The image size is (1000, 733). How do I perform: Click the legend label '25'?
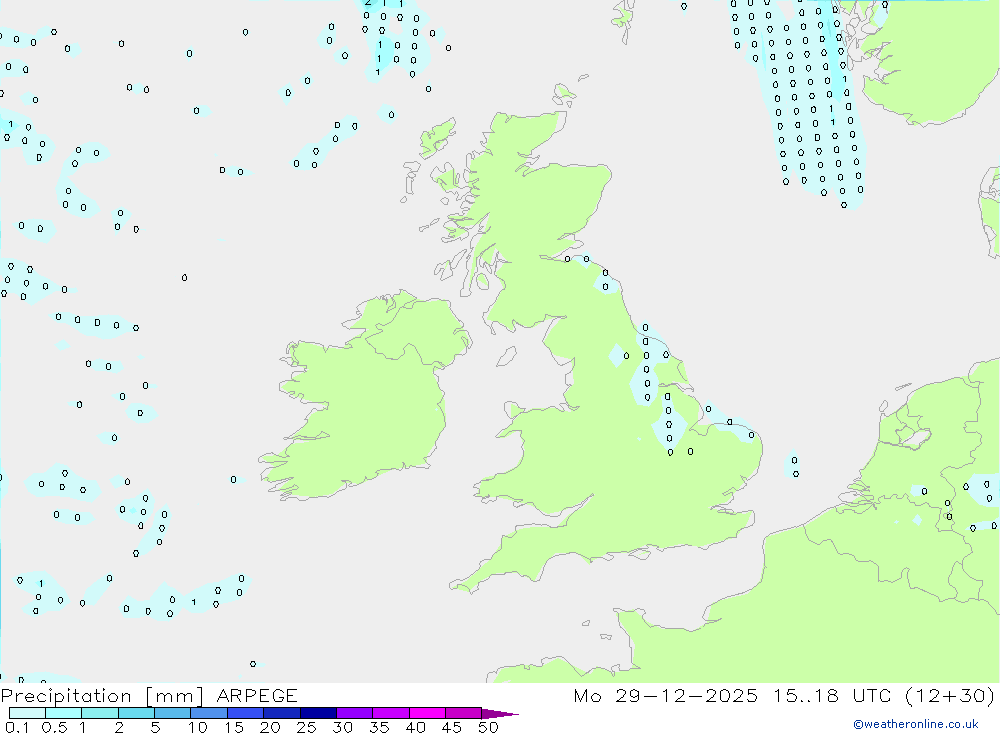(x=306, y=727)
